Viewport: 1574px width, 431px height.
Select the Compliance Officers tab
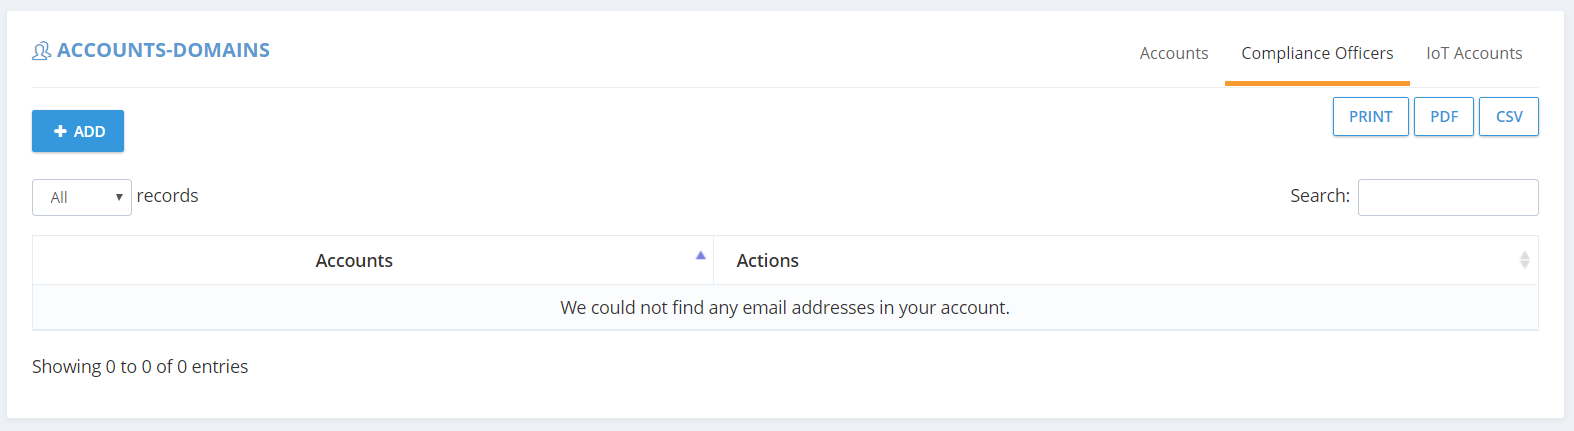[1317, 53]
